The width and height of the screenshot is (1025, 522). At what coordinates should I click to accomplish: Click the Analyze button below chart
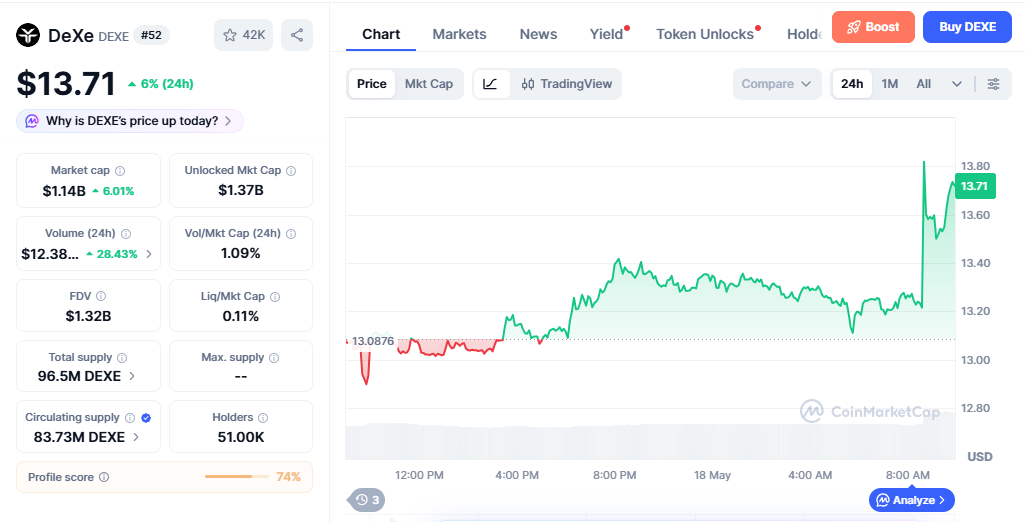pos(912,500)
